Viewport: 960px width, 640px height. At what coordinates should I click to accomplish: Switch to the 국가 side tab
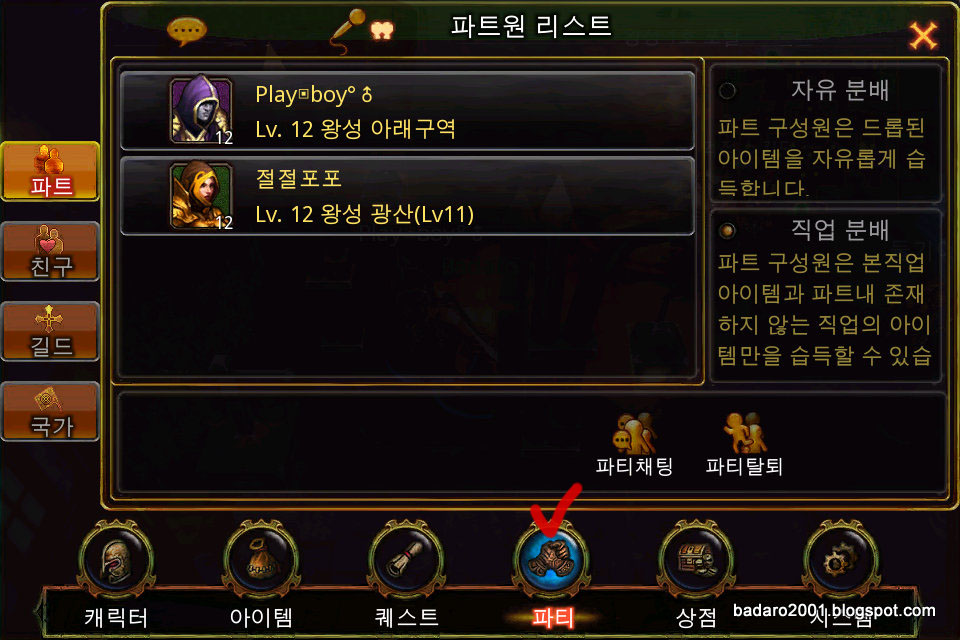[x=50, y=412]
